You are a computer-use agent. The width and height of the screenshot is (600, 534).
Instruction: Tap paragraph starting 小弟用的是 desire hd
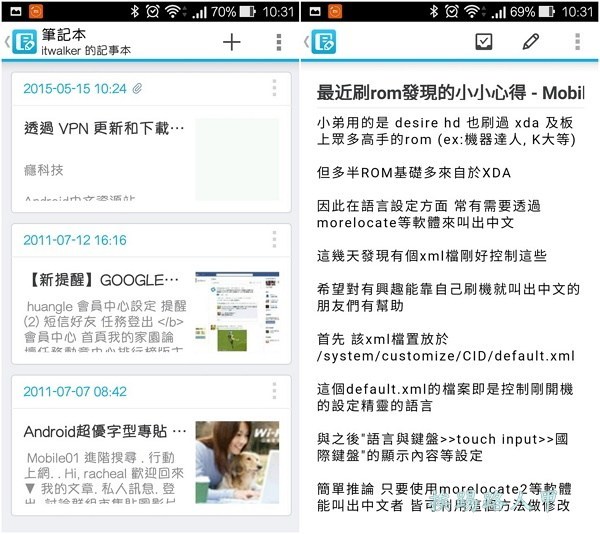pos(446,131)
